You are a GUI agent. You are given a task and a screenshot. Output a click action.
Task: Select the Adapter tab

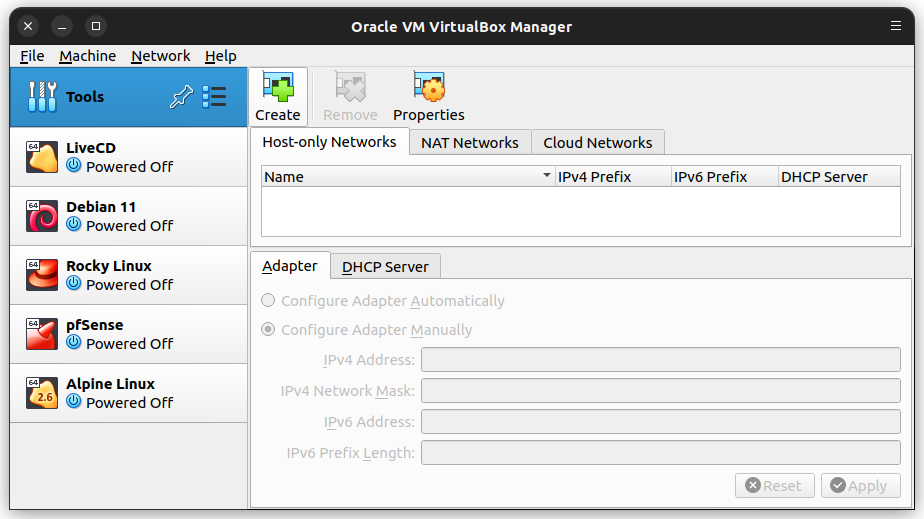[x=290, y=266]
